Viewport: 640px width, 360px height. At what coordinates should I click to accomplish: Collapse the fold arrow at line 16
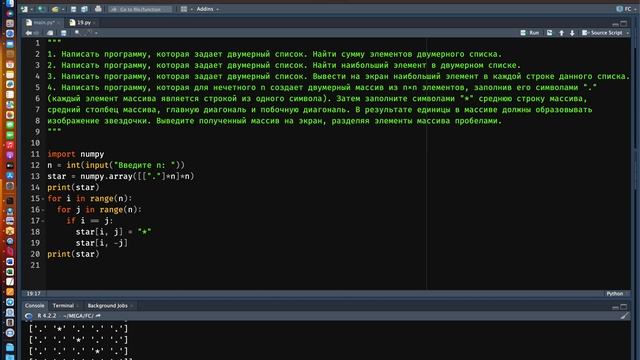(43, 210)
